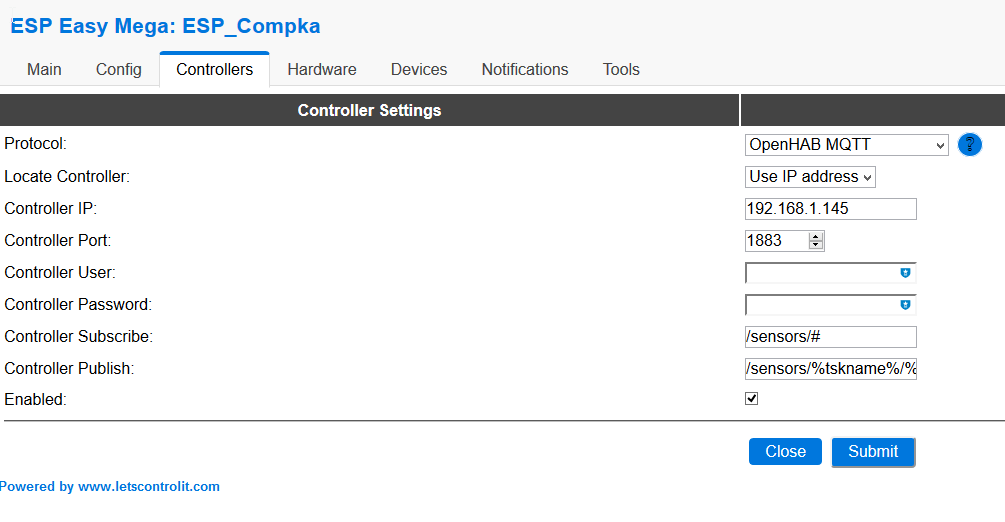
Task: Click the blue protocol help question-mark icon
Action: [x=969, y=145]
